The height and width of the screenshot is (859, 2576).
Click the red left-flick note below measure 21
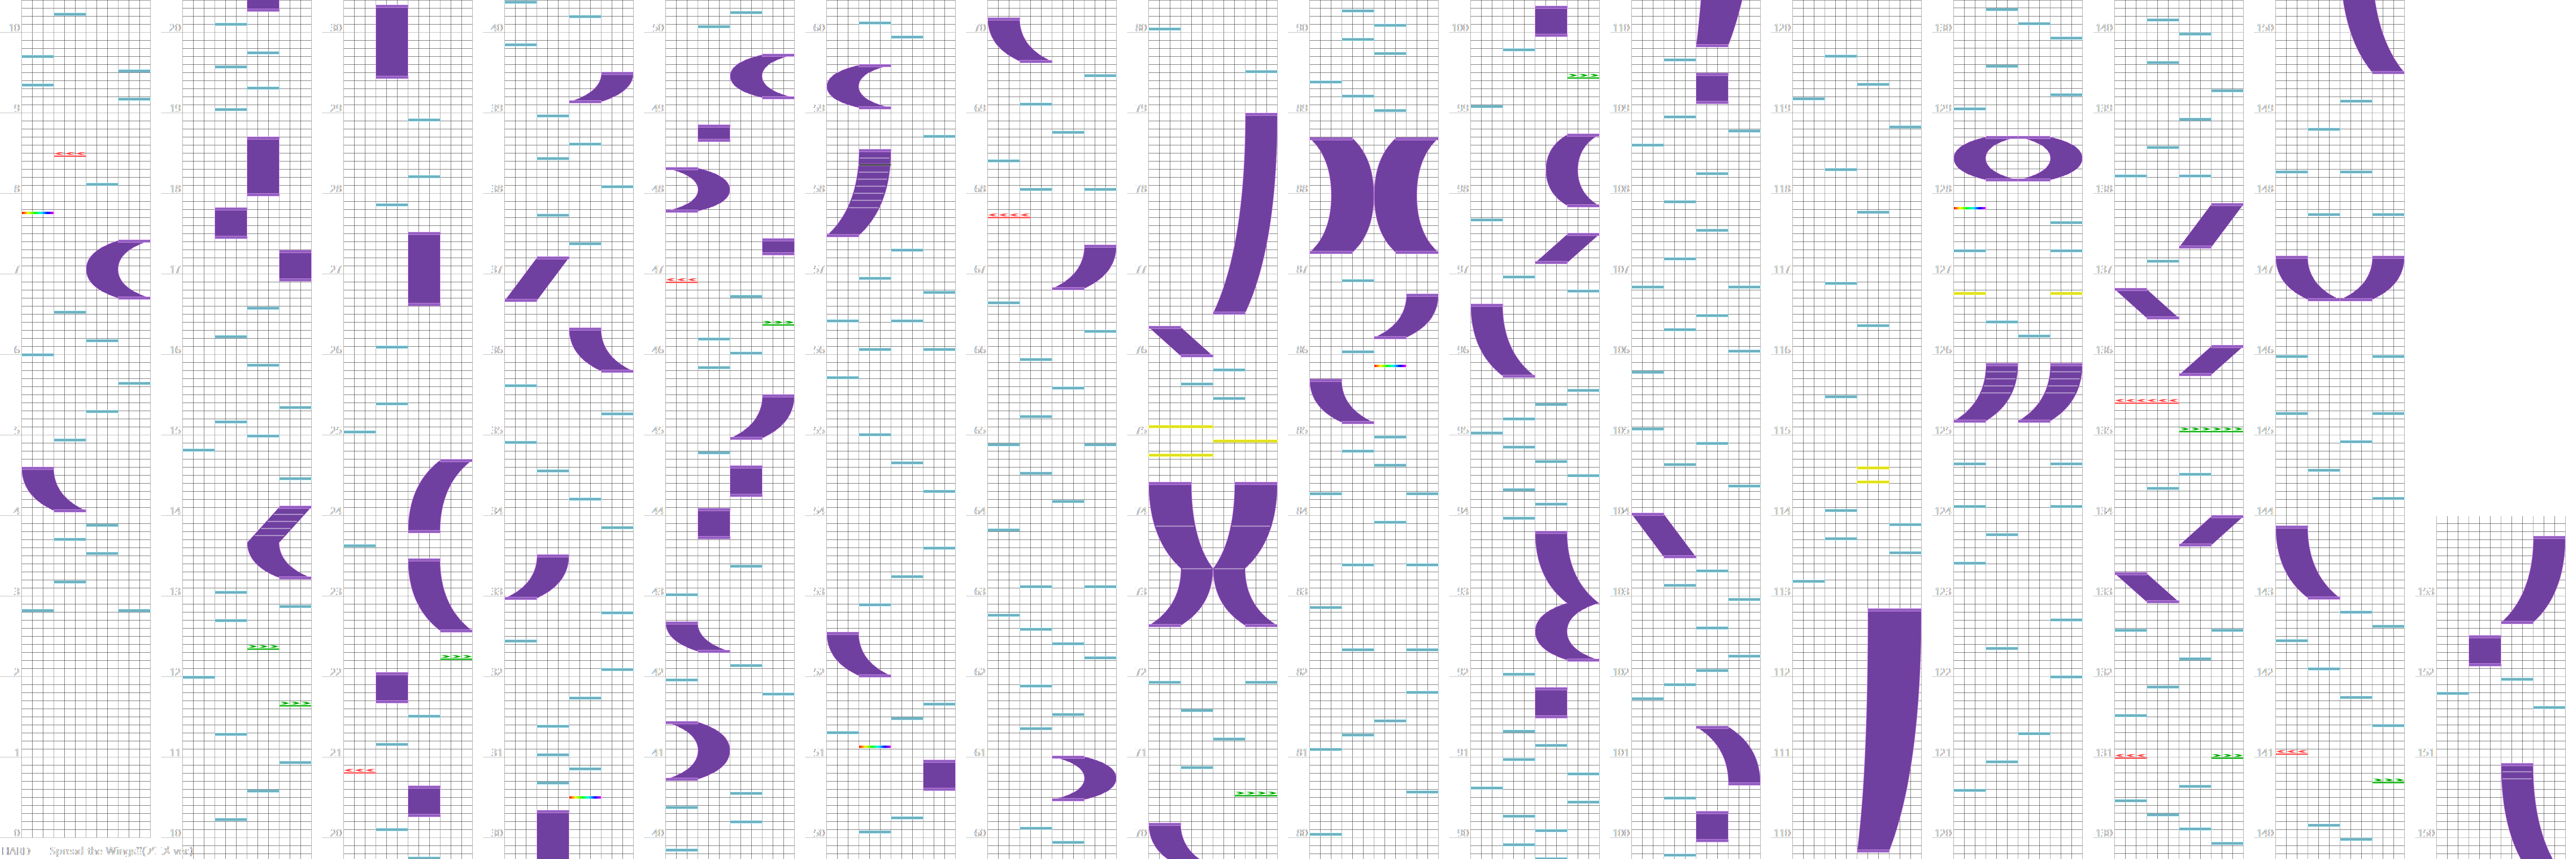[360, 771]
